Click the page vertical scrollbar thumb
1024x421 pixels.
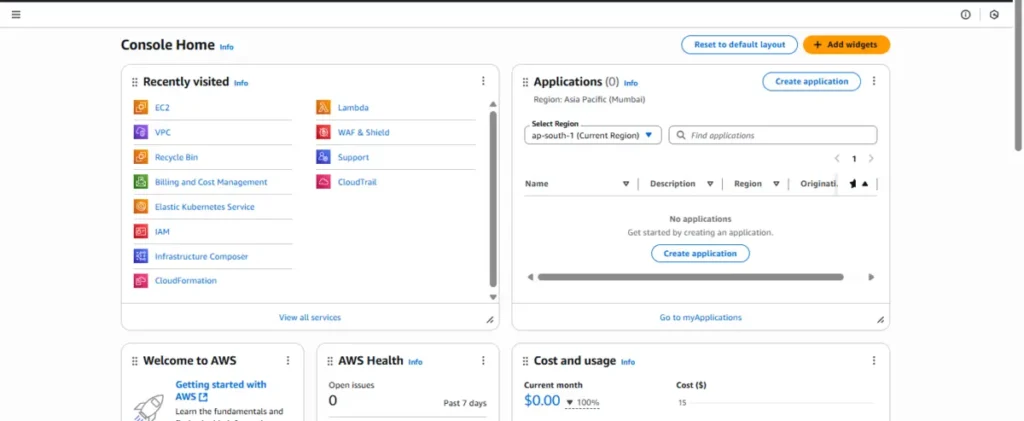[1018, 76]
